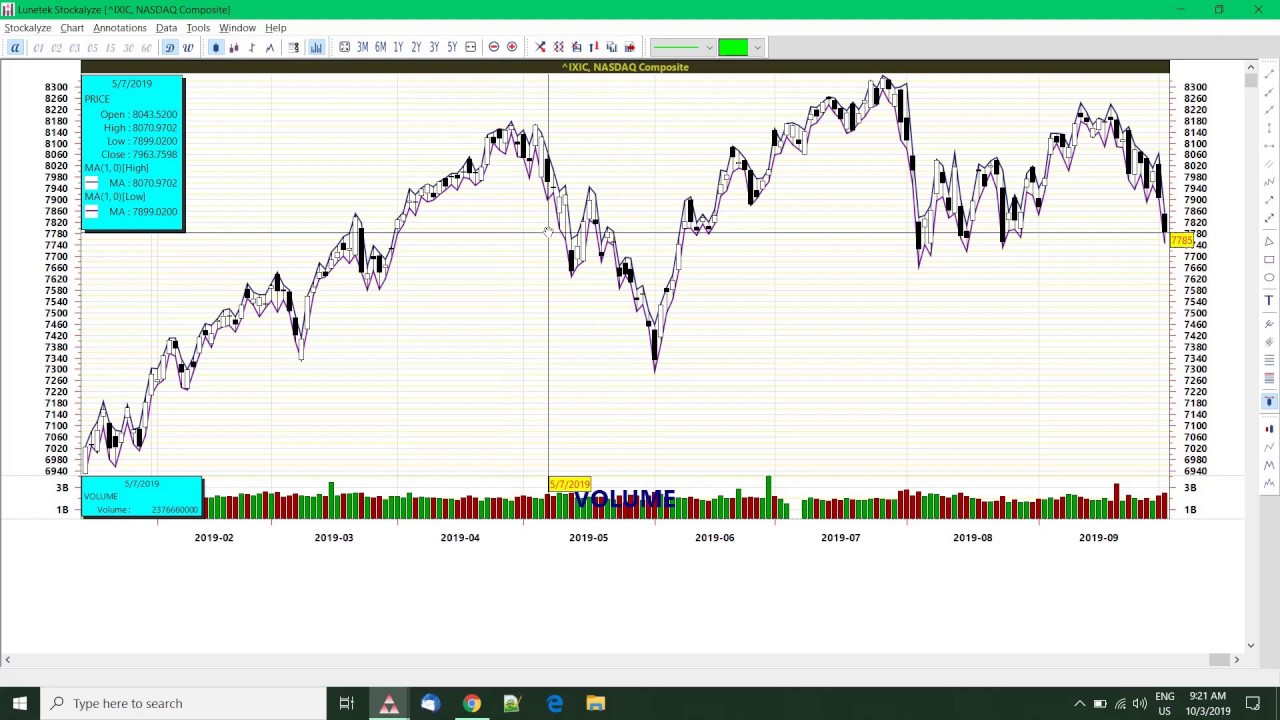Set chart range to 3M
1280x720 pixels.
click(362, 47)
